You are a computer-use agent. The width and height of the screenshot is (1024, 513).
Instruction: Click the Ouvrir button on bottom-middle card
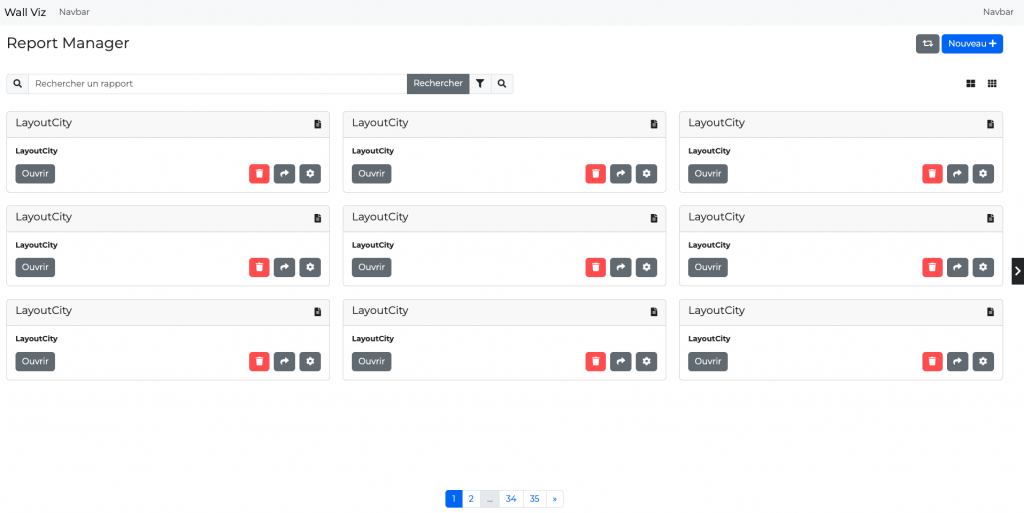371,362
